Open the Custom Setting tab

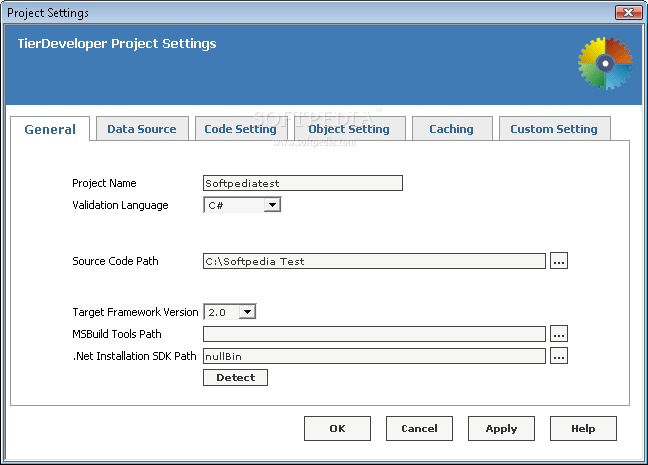[554, 129]
